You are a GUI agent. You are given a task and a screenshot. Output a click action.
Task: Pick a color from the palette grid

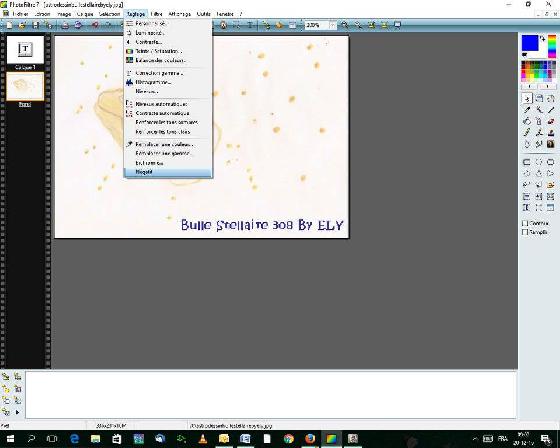click(539, 71)
